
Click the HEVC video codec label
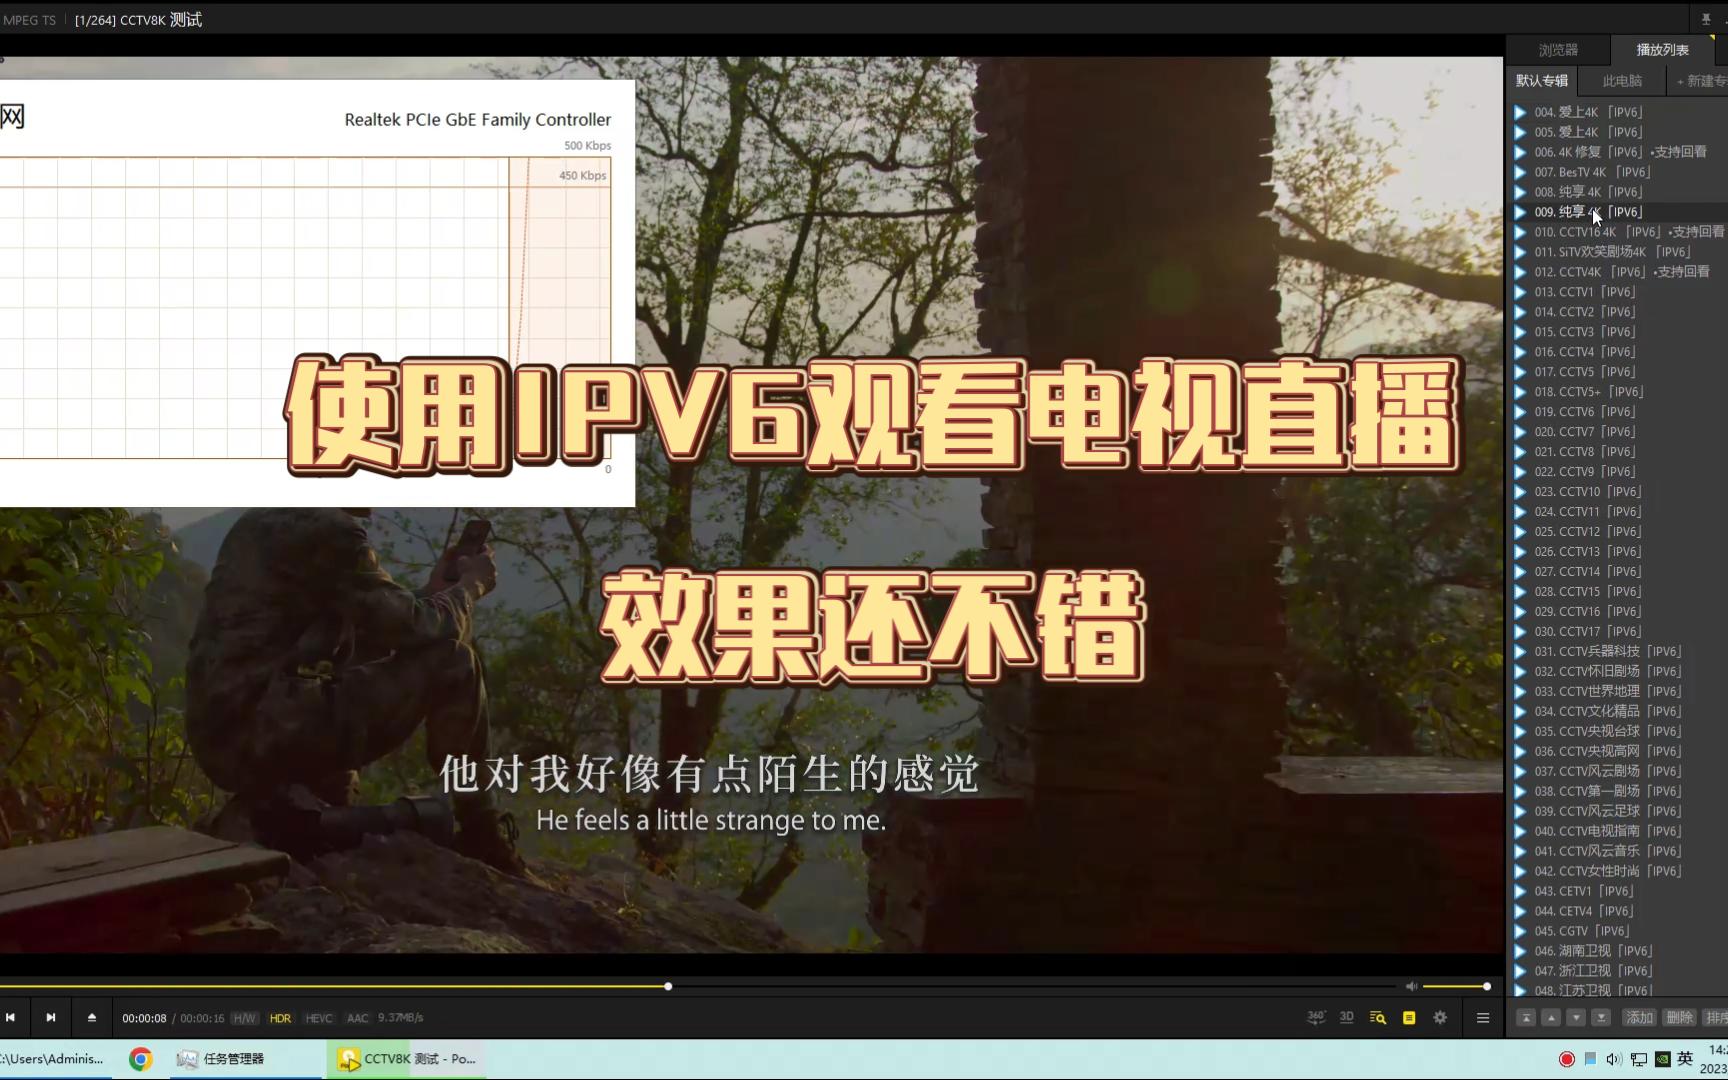pos(319,1018)
